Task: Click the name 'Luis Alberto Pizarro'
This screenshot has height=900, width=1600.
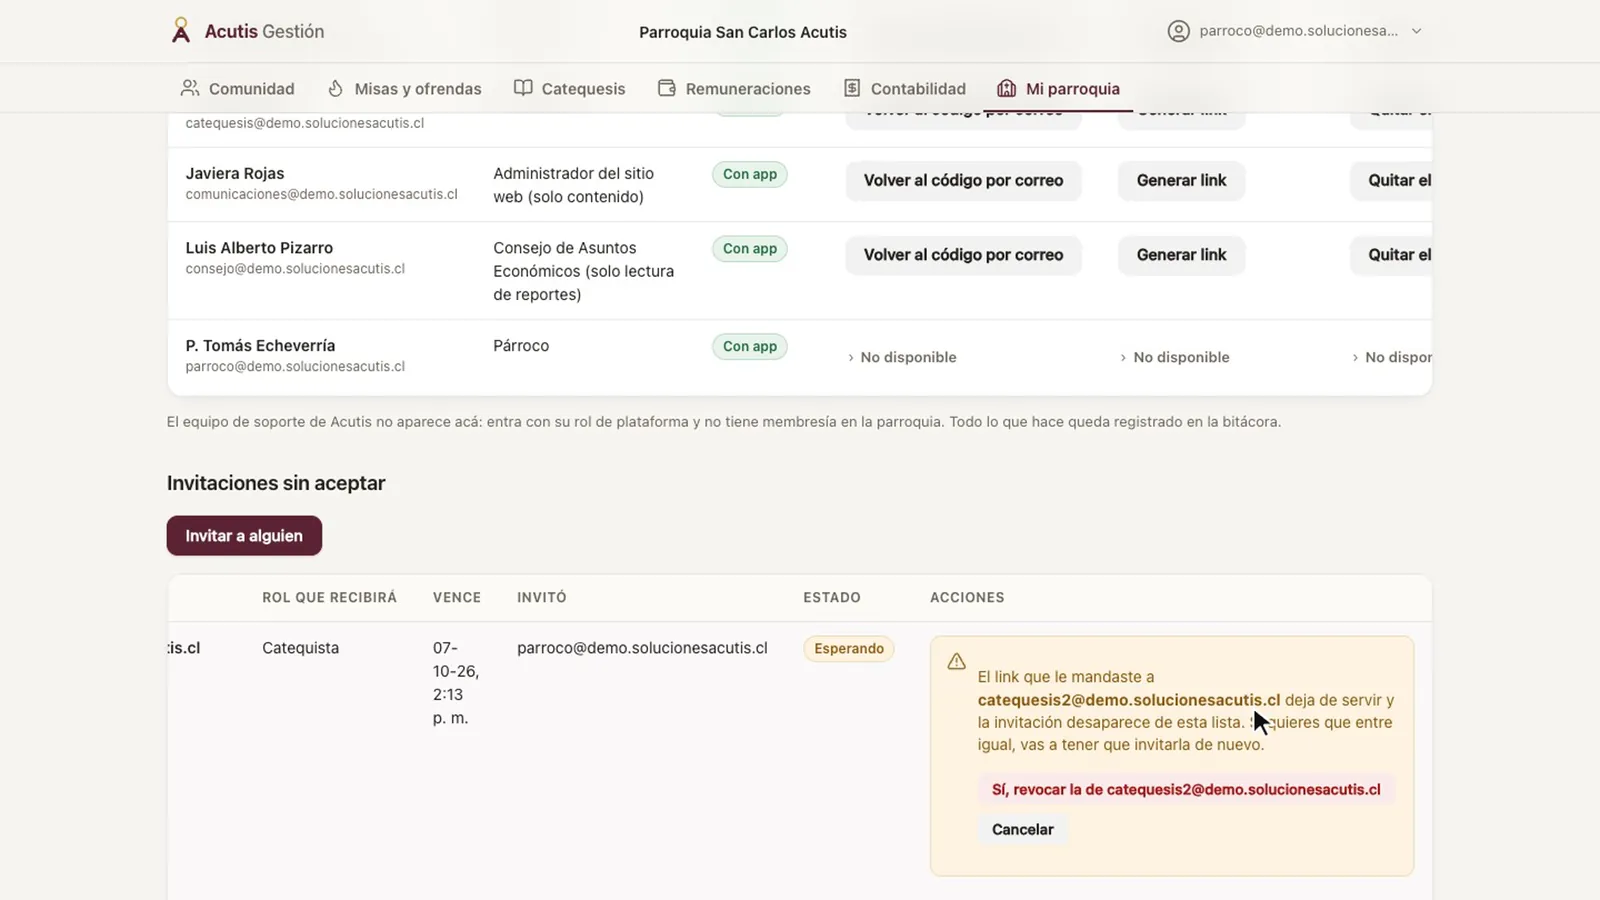Action: pyautogui.click(x=259, y=248)
